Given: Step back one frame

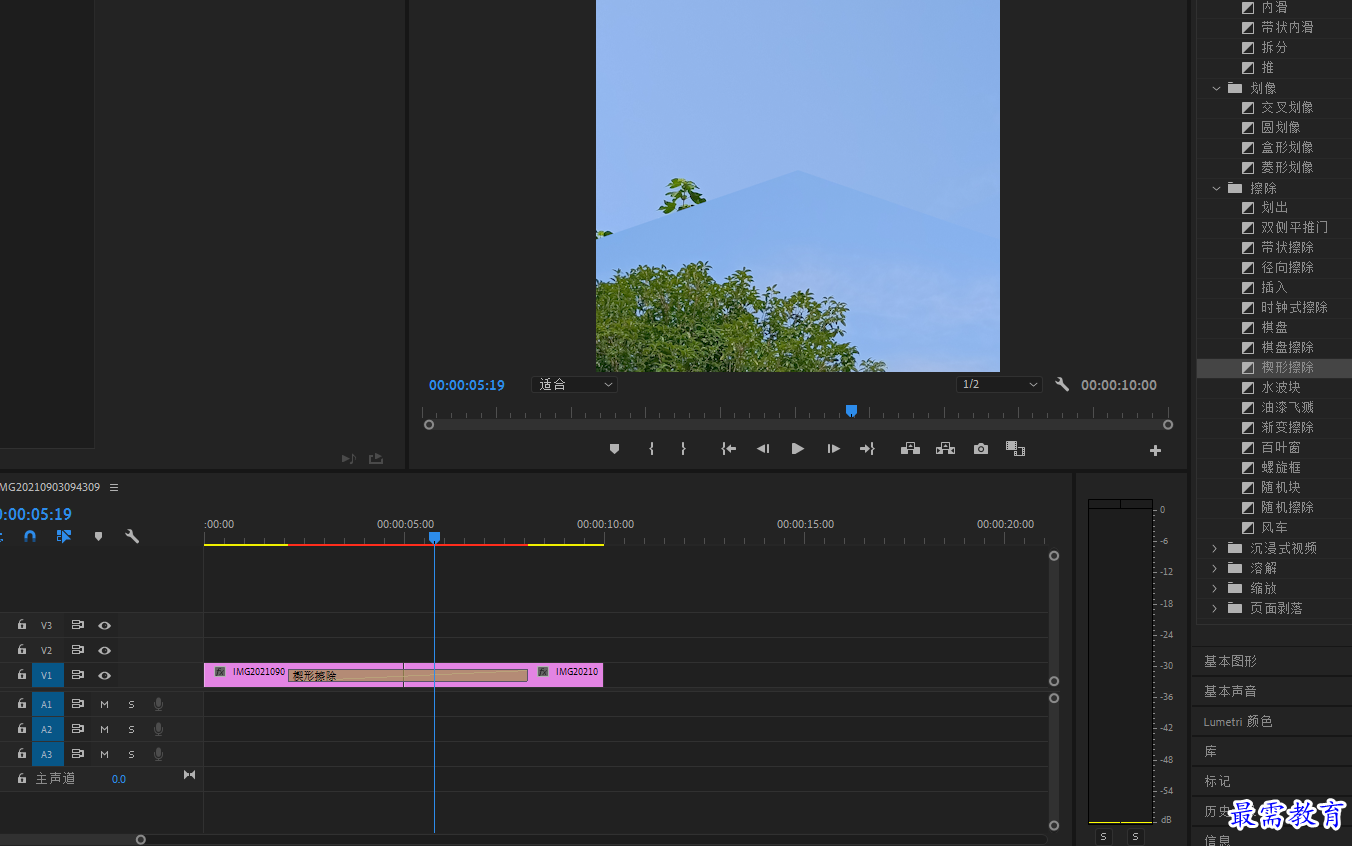Looking at the screenshot, I should coord(763,449).
